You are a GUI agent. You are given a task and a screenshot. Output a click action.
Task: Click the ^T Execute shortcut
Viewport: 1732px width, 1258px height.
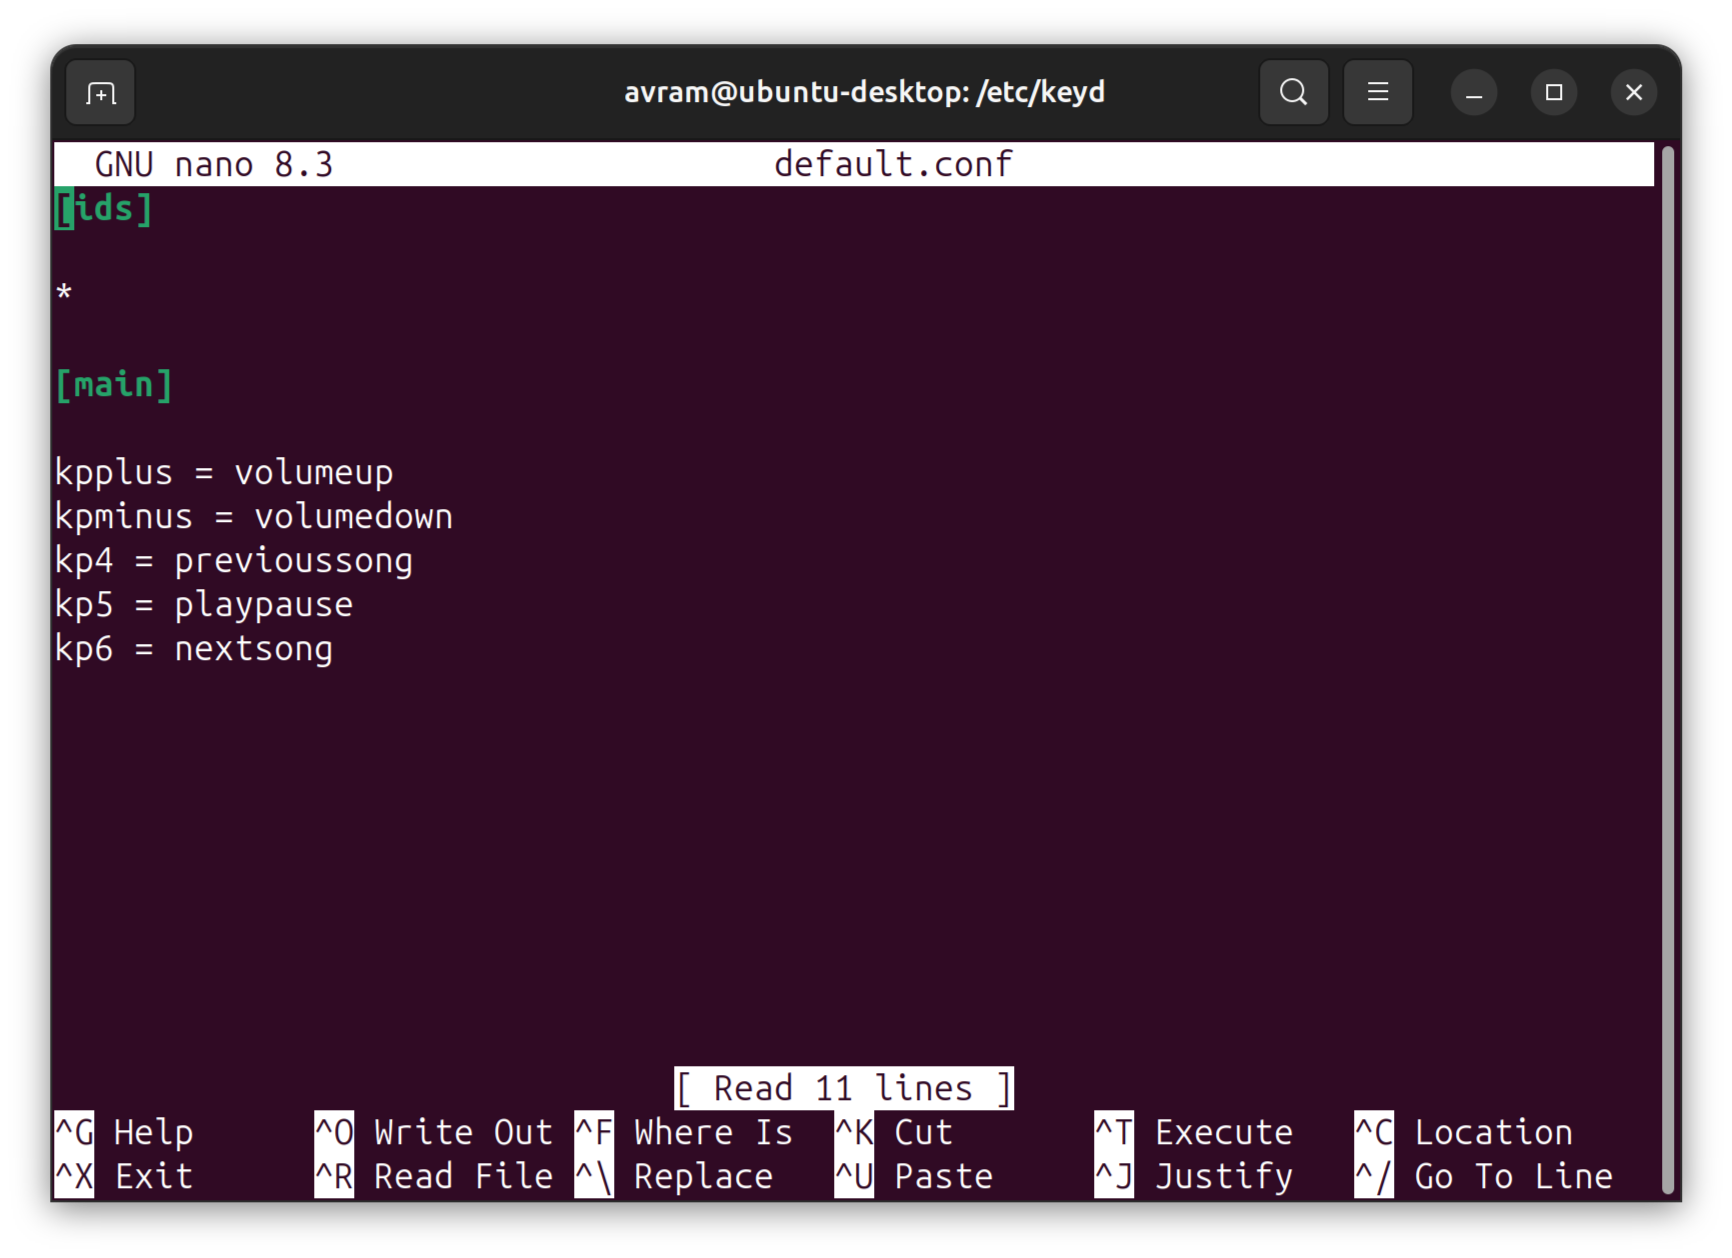click(x=1194, y=1132)
